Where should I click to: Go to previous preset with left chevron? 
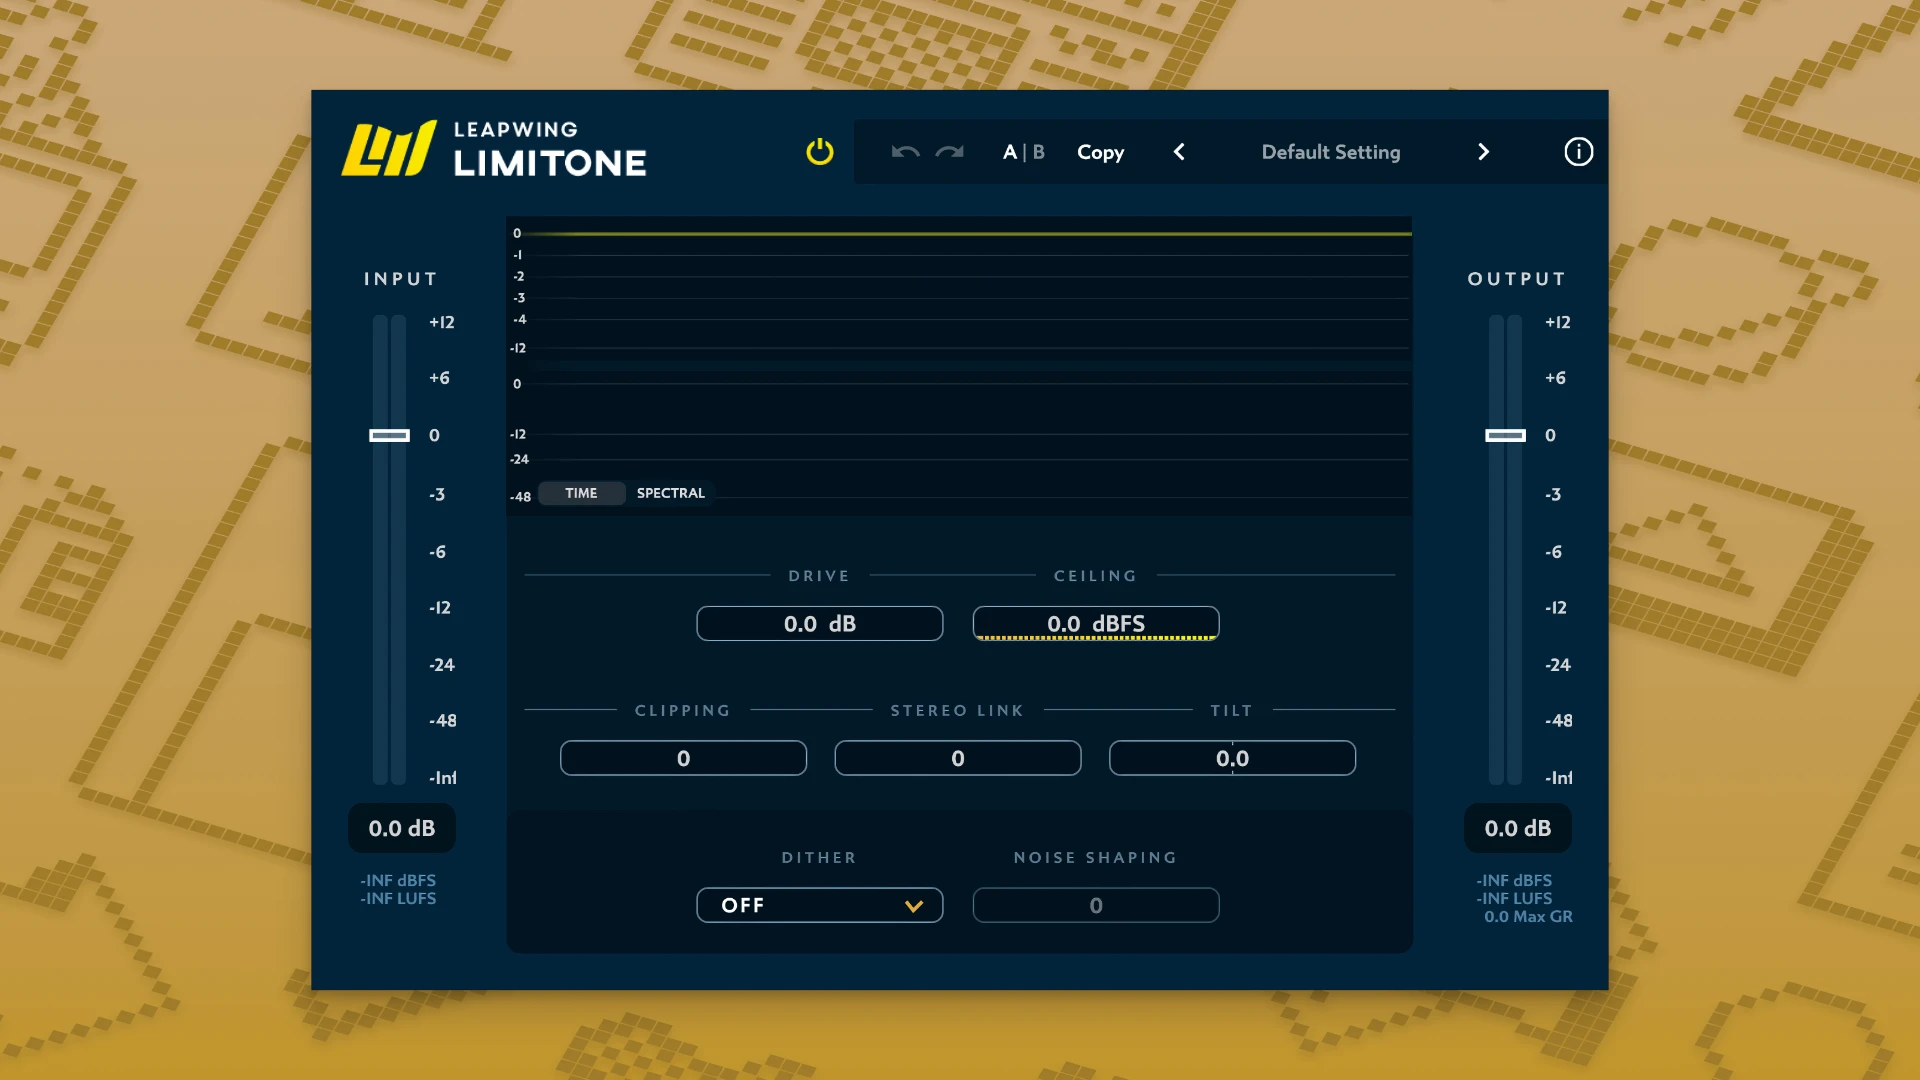pos(1179,152)
